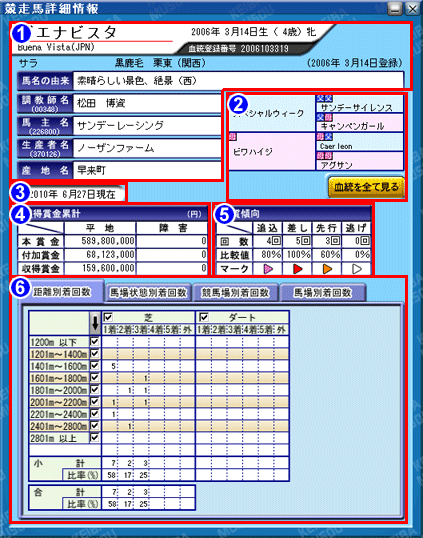Screen dimensions: 423x538
Task: Click 血統登録番号 2006103319
Action: coord(238,49)
